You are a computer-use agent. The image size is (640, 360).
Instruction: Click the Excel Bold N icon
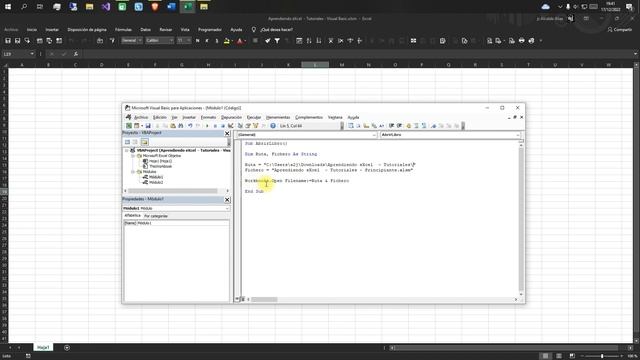[x=198, y=41]
